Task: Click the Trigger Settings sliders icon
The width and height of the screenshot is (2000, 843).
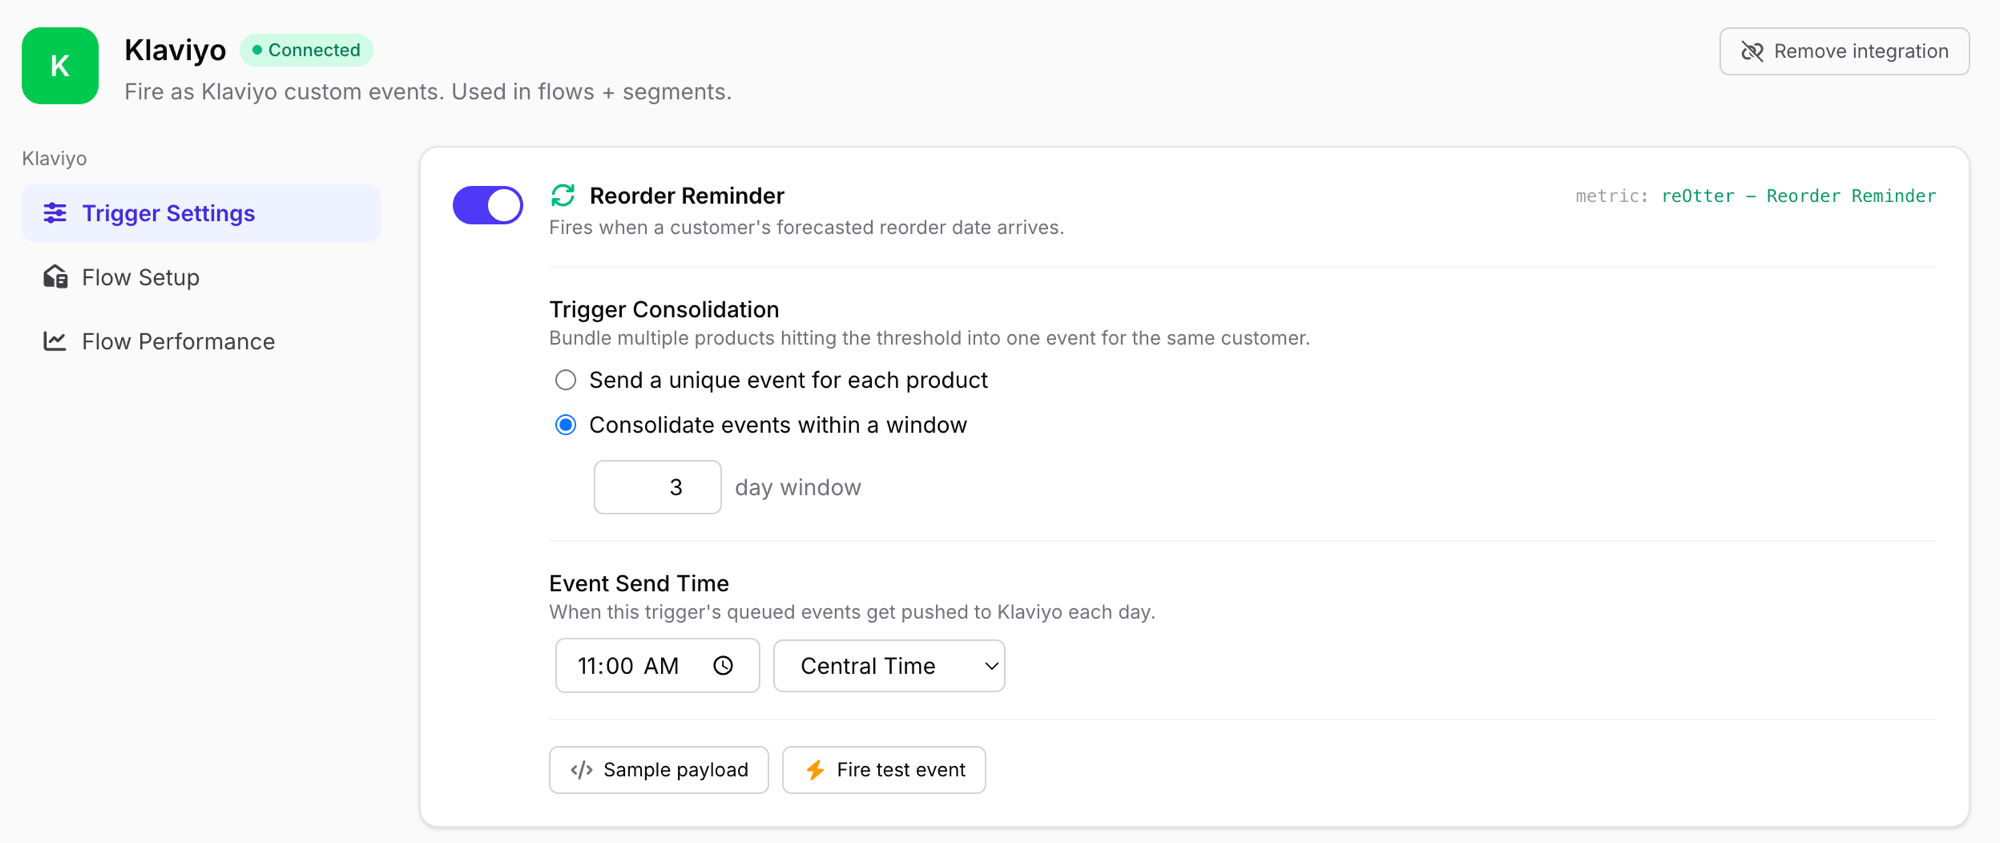Action: [55, 213]
